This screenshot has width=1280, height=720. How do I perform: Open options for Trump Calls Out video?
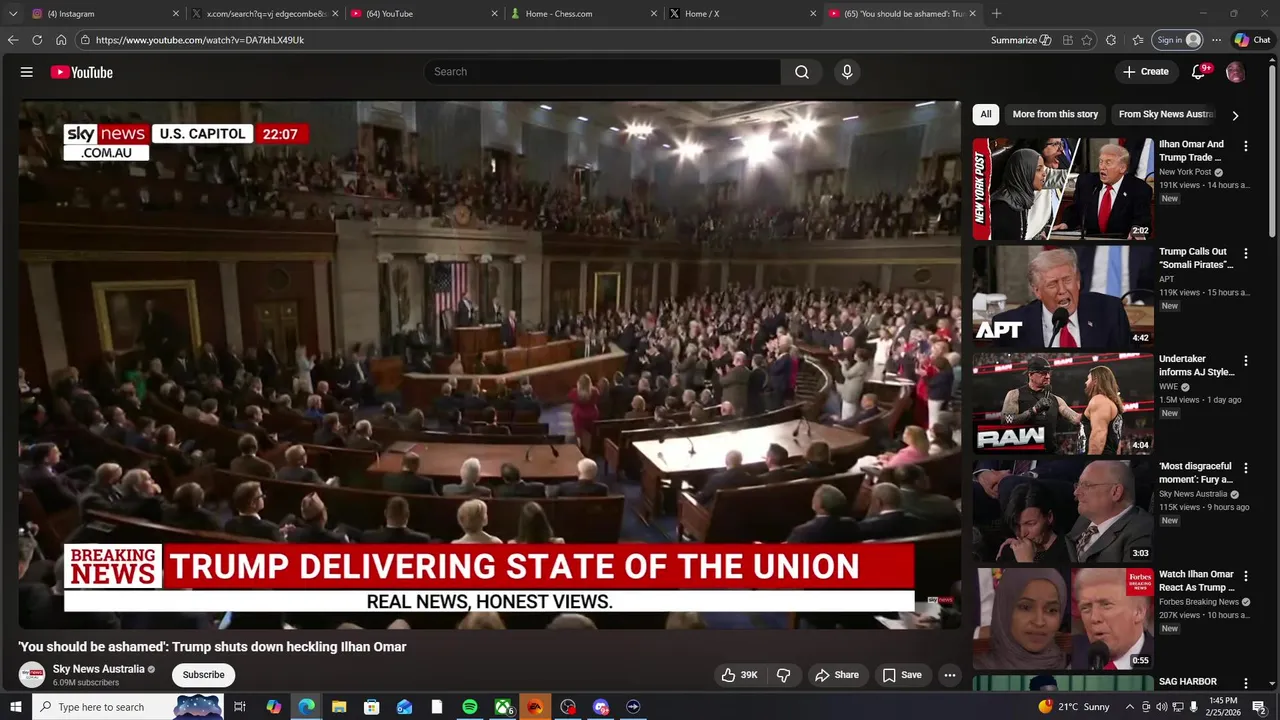pyautogui.click(x=1245, y=253)
